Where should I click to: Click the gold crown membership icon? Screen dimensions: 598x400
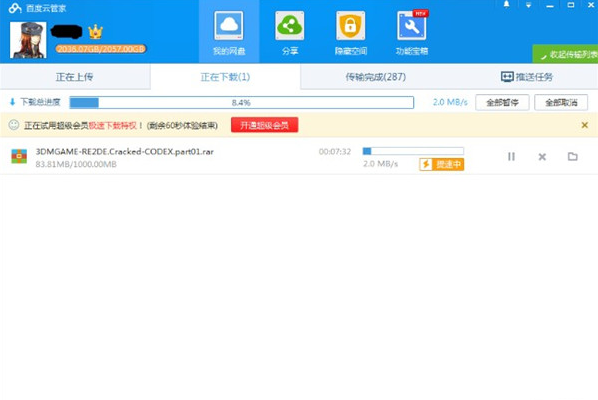pos(95,32)
